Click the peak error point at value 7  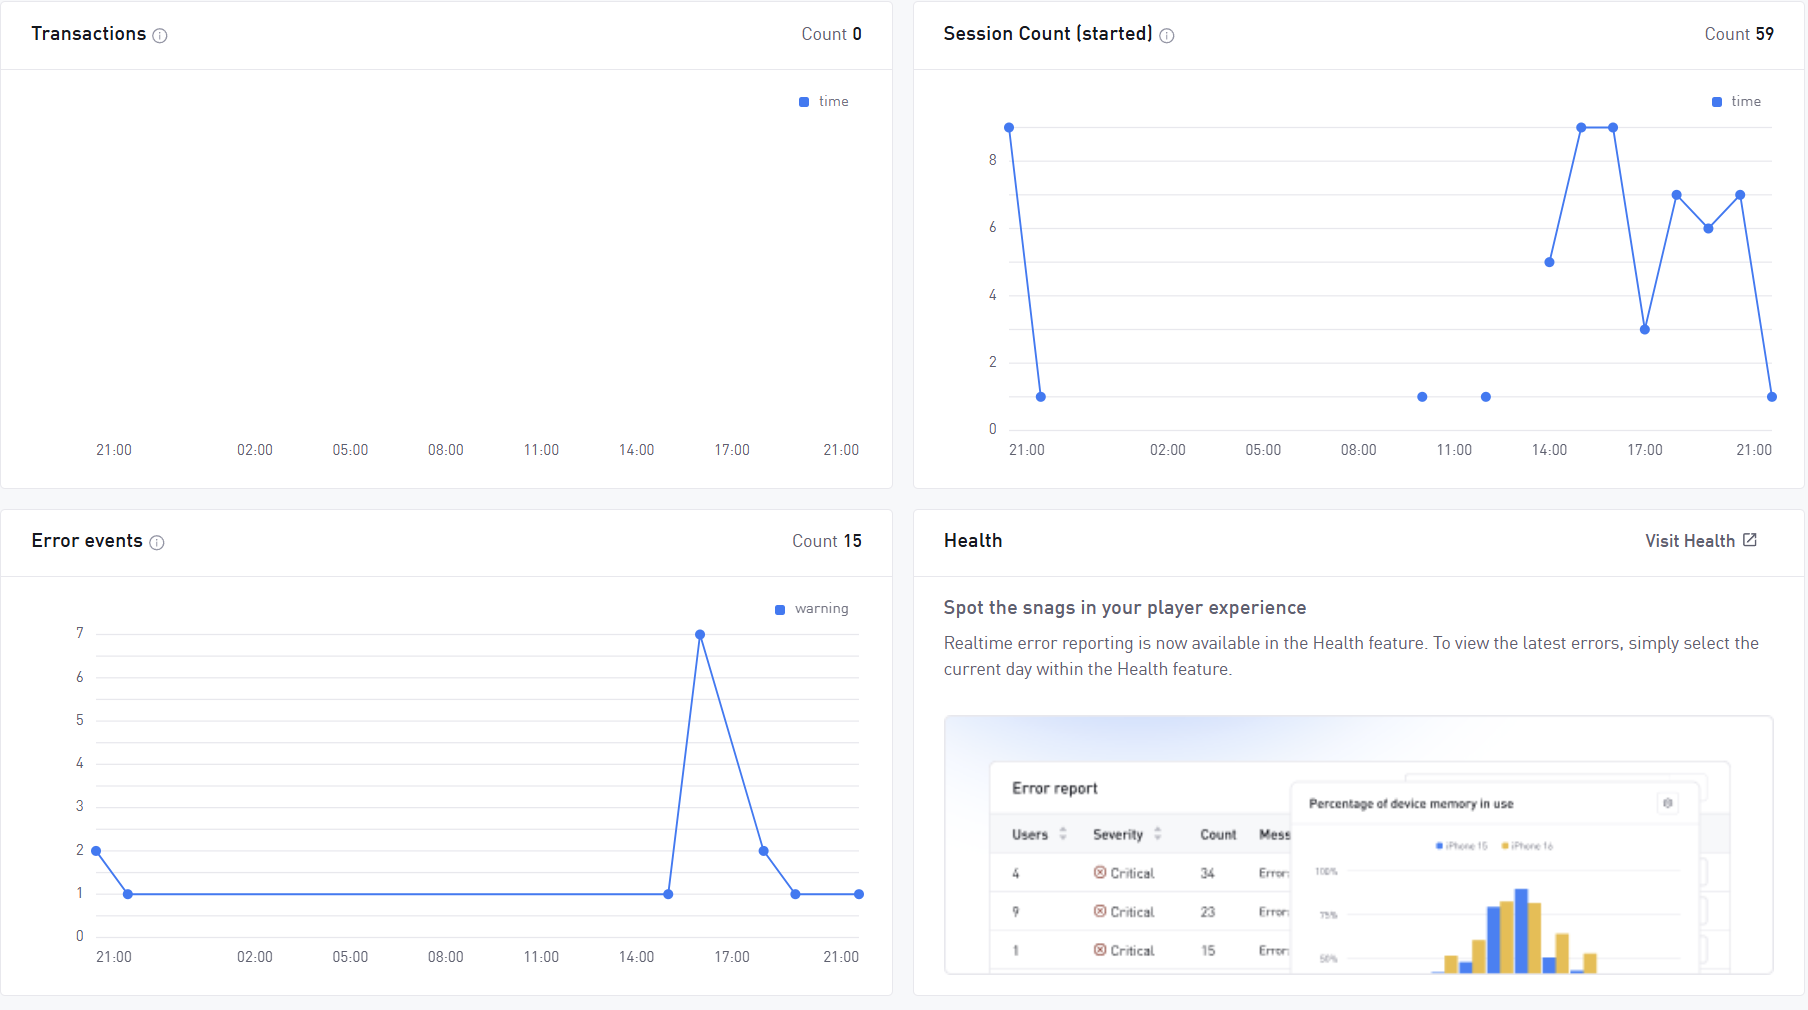(700, 635)
